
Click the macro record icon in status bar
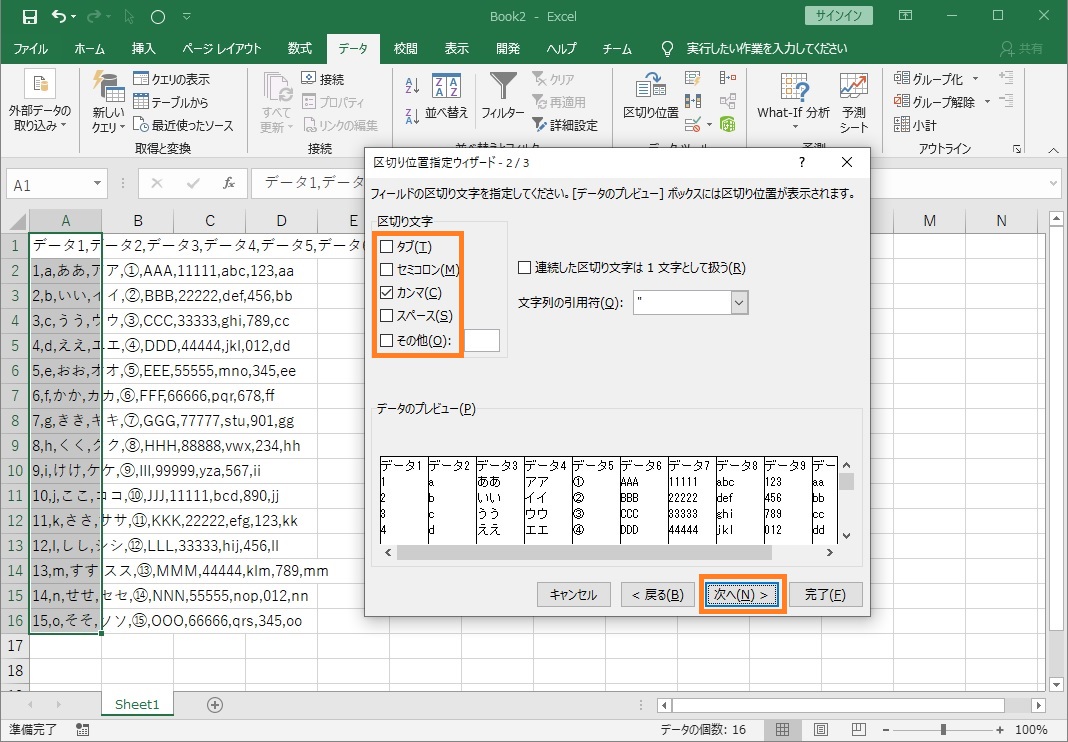pyautogui.click(x=82, y=730)
